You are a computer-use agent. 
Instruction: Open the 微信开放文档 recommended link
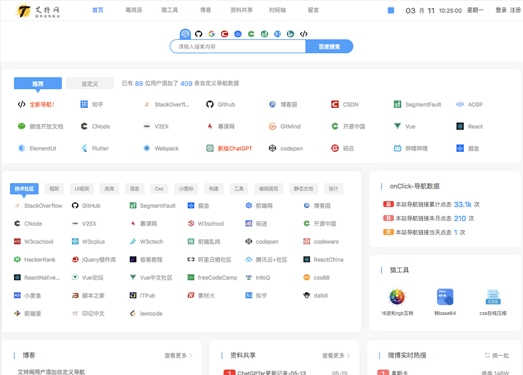click(40, 126)
